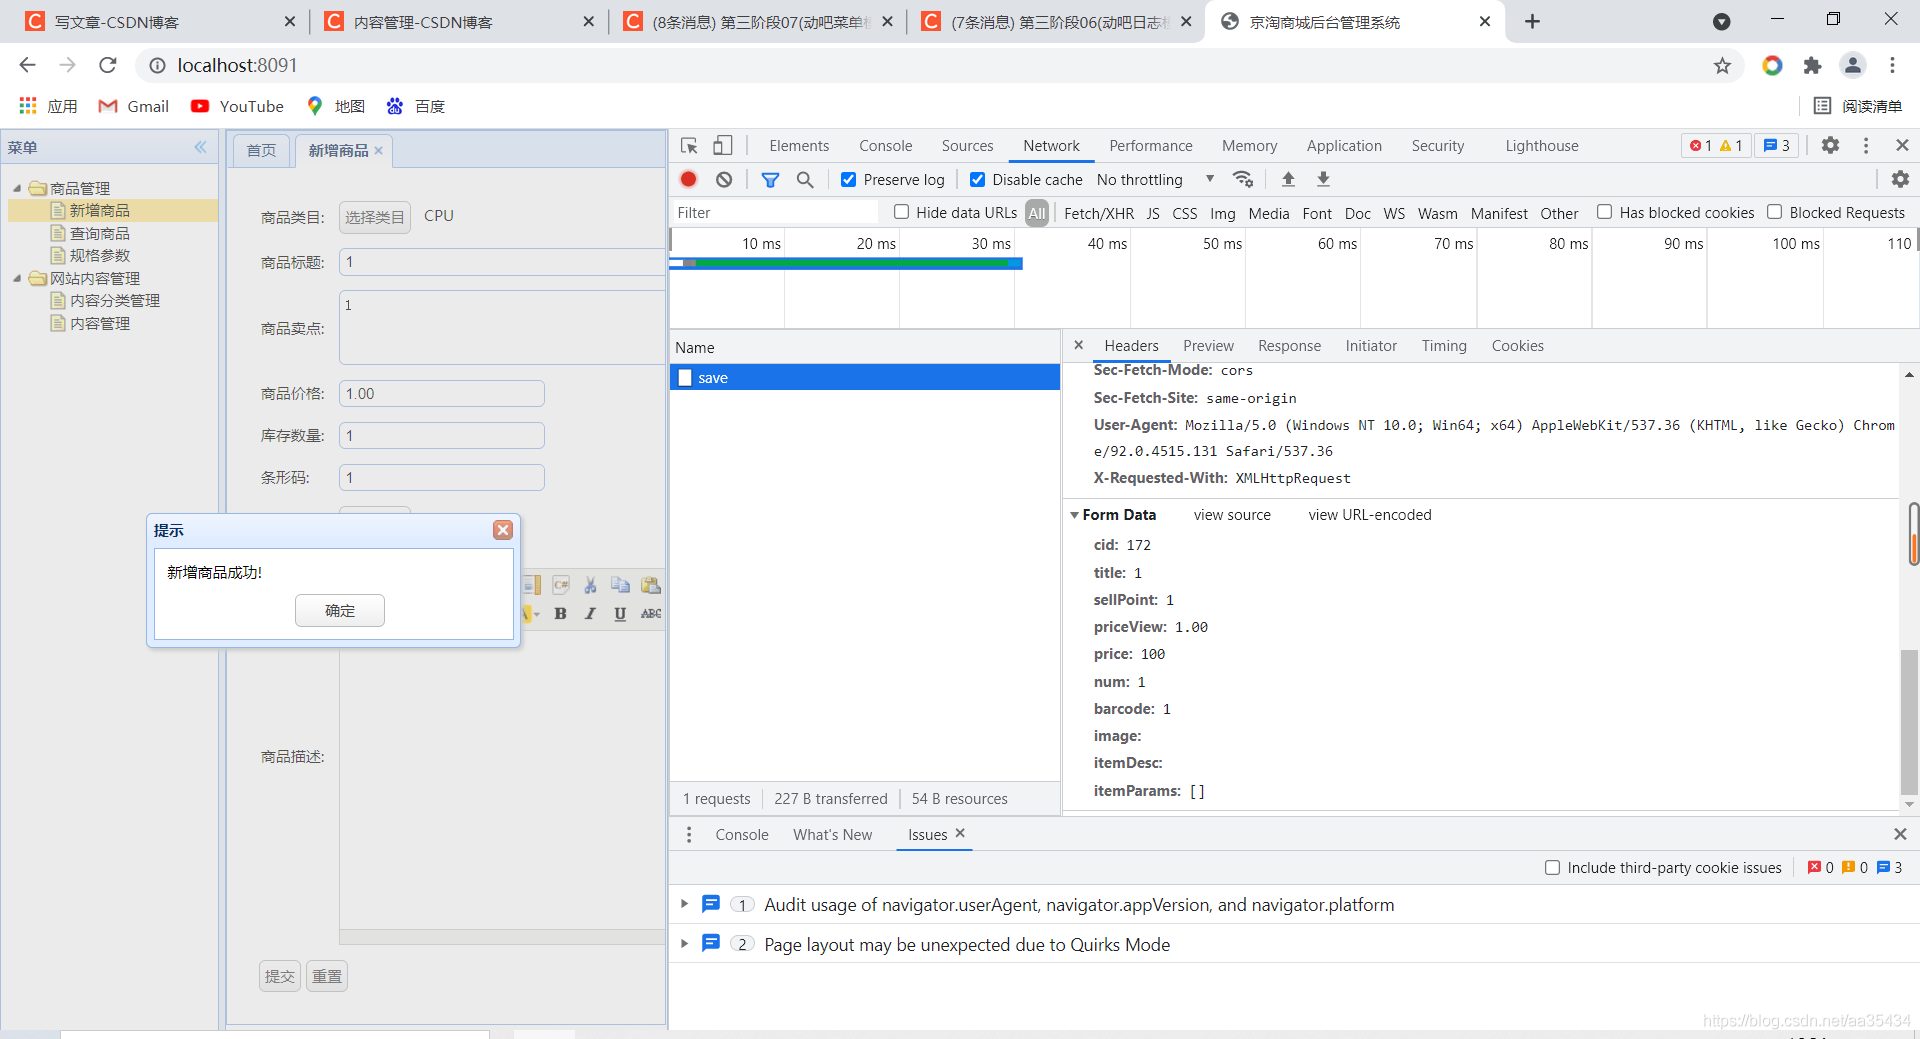
Task: Collapse the 网站内容管理 tree folder
Action: coord(17,278)
